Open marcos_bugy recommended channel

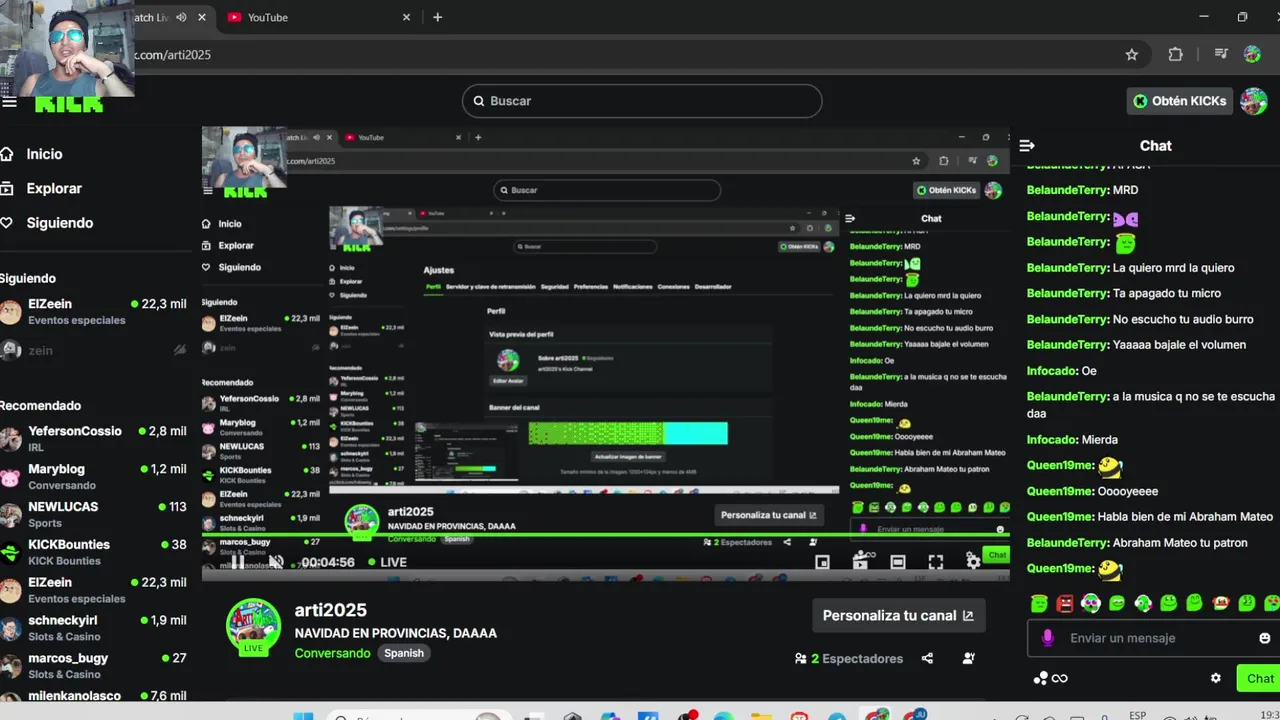coord(94,666)
